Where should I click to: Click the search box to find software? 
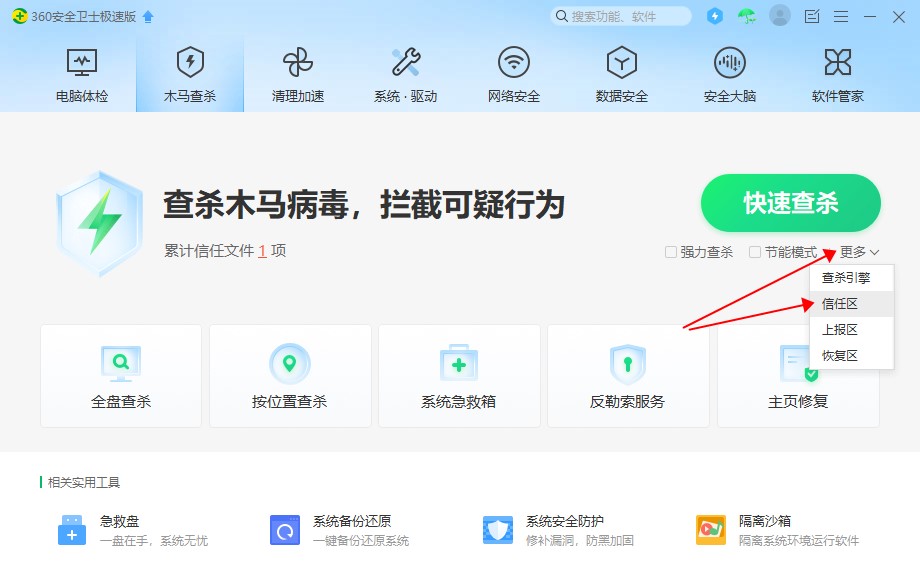click(620, 16)
